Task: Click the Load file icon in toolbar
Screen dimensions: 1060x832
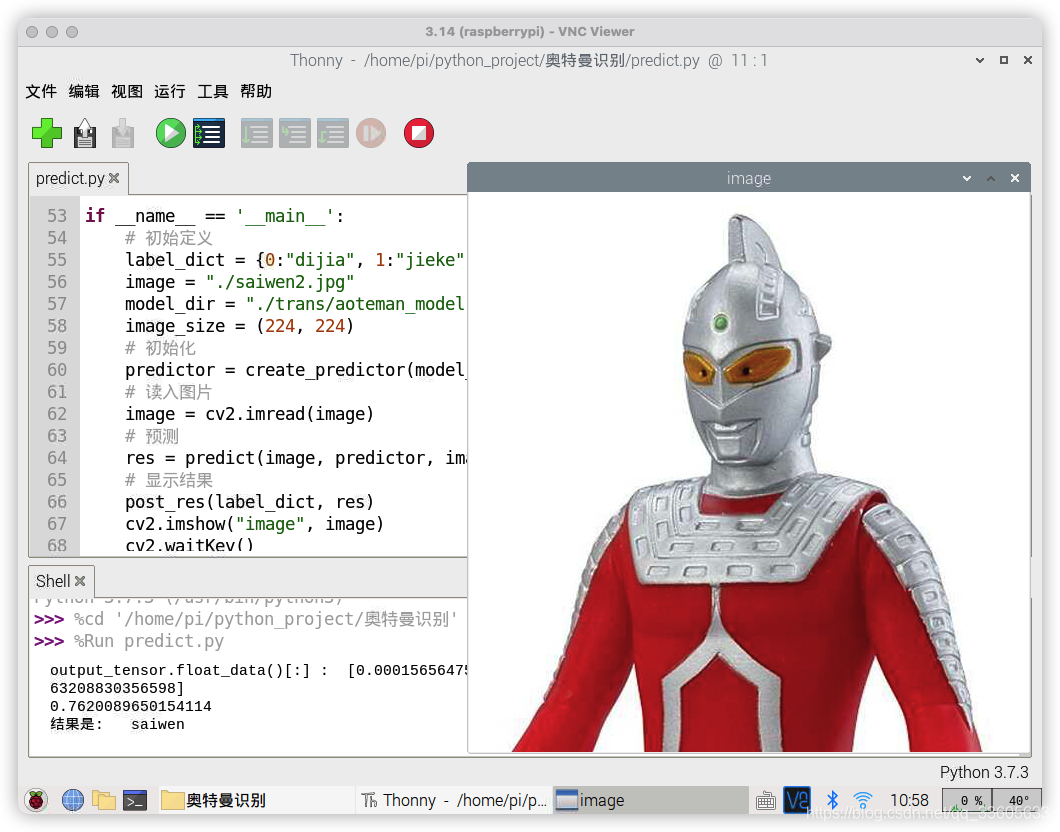Action: (85, 132)
